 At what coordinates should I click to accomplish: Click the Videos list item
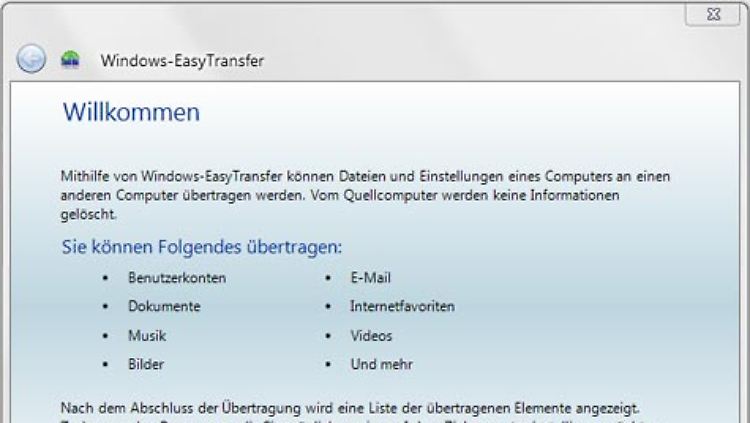coord(371,335)
